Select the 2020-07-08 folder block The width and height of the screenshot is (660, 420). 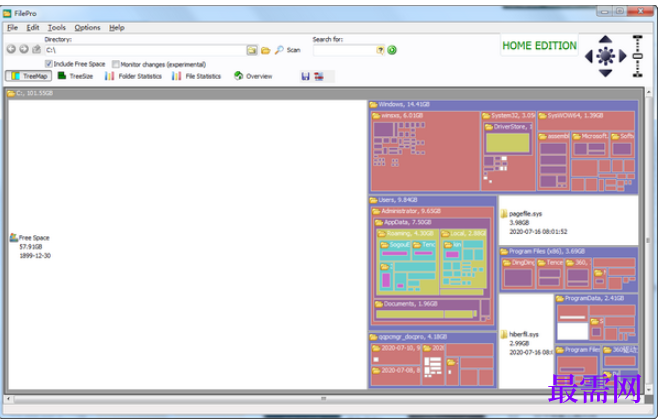pyautogui.click(x=396, y=376)
